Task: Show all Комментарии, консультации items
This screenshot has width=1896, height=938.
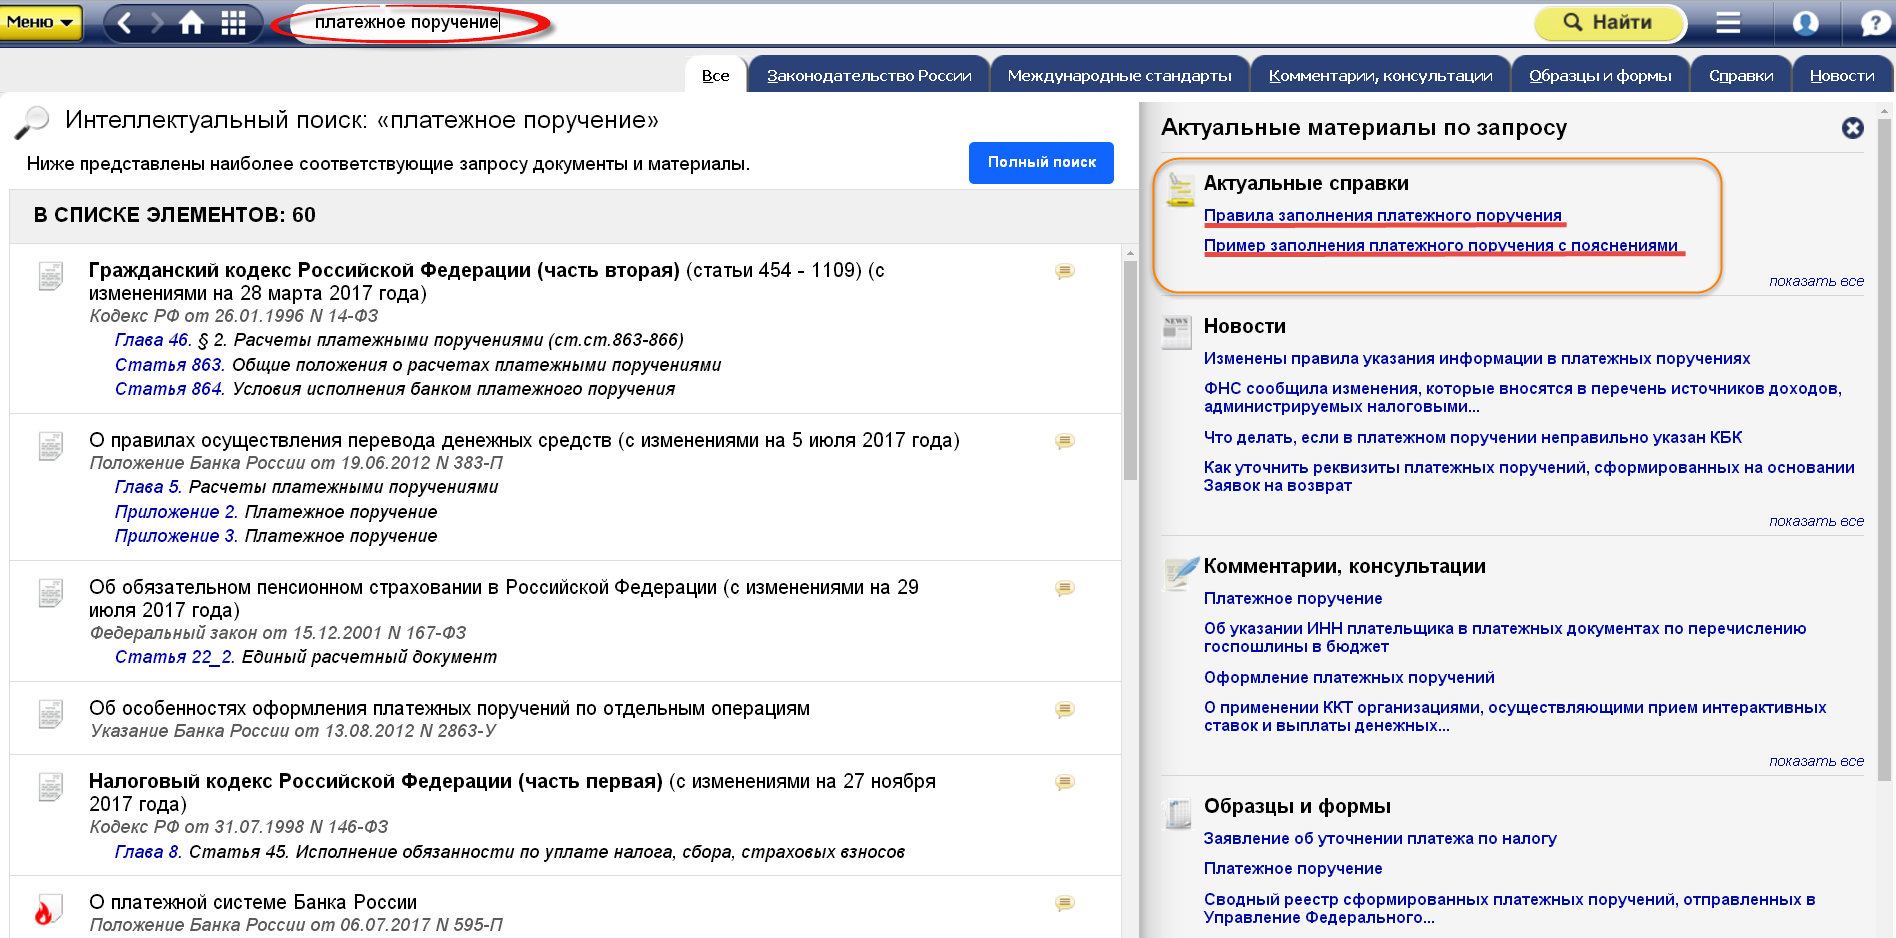Action: (1816, 761)
